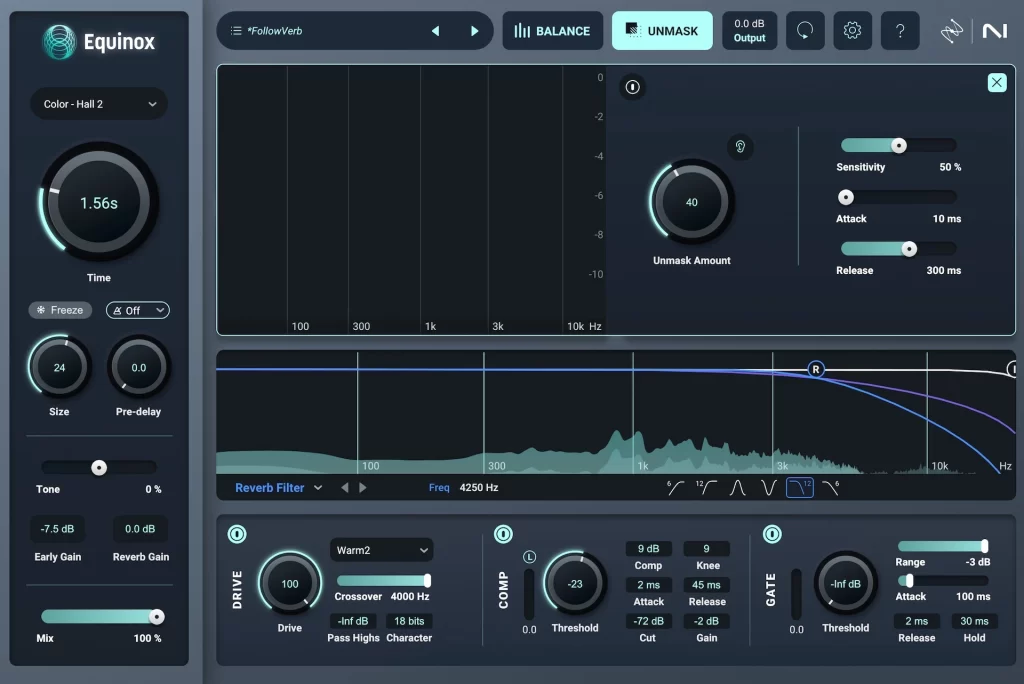Open help with the question mark icon

tap(900, 31)
